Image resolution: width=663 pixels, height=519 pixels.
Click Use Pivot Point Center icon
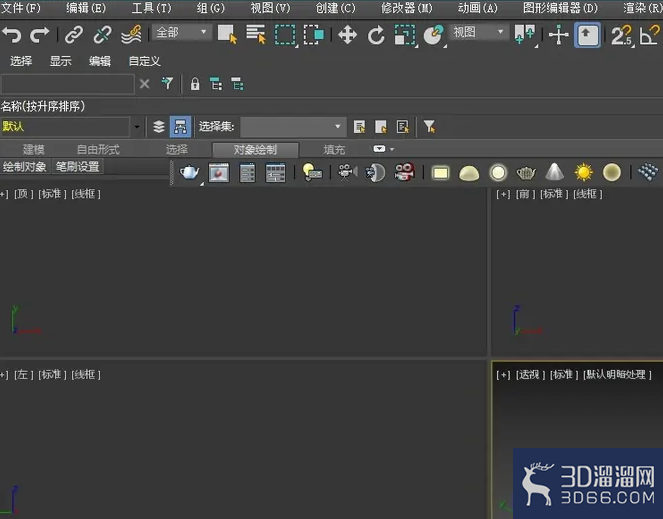(x=525, y=34)
